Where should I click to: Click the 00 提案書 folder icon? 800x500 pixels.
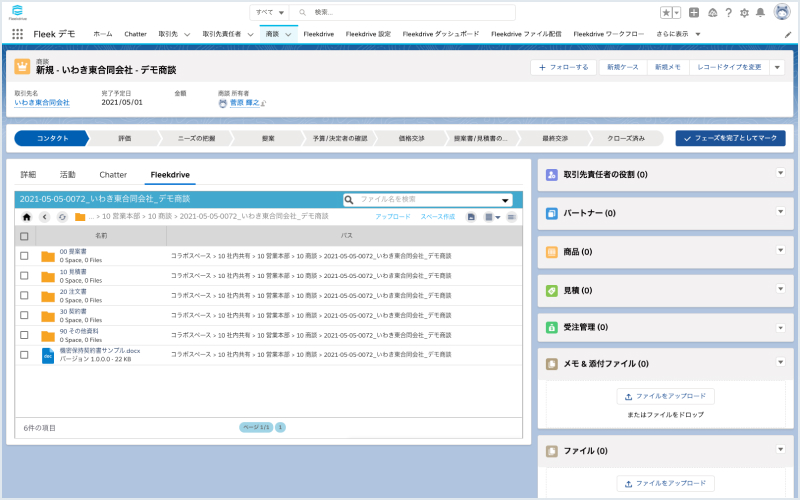coord(48,256)
